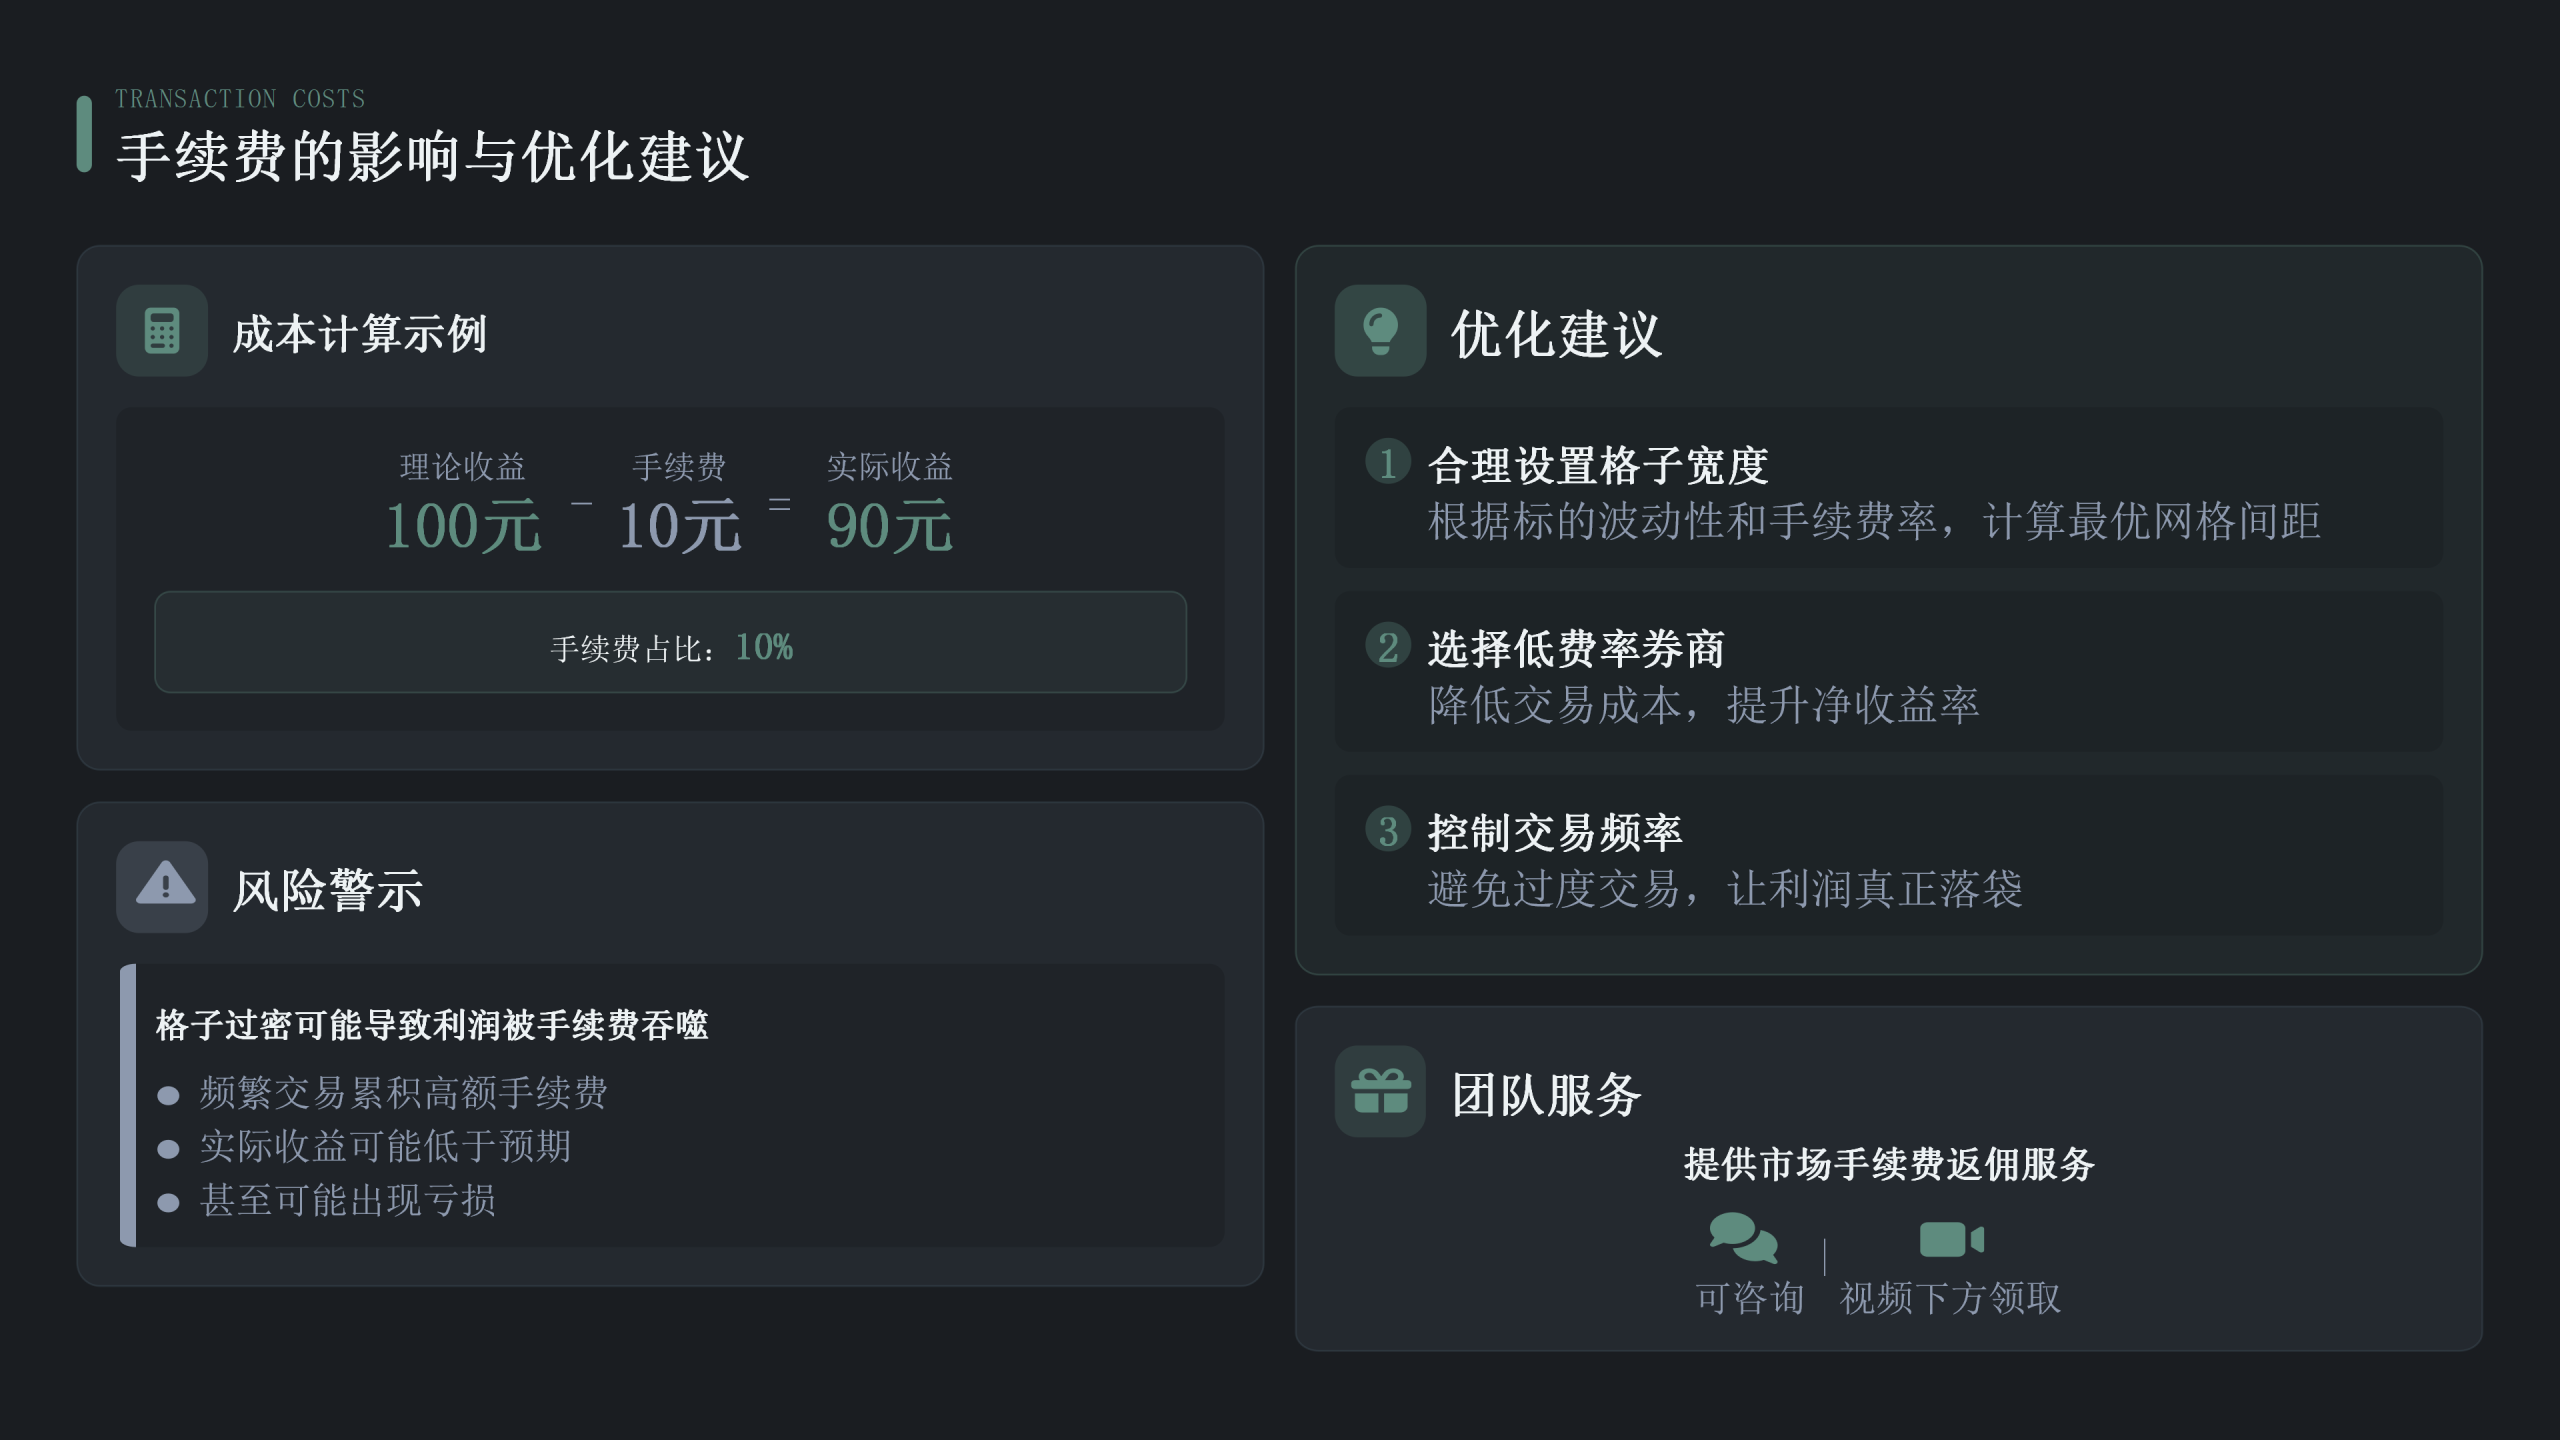Click the number 3 circle badge
This screenshot has width=2560, height=1440.
(1388, 831)
